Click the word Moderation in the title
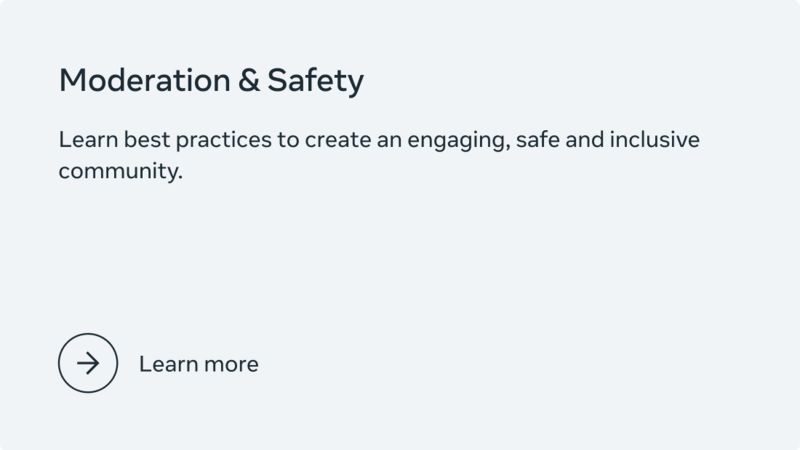 point(144,81)
